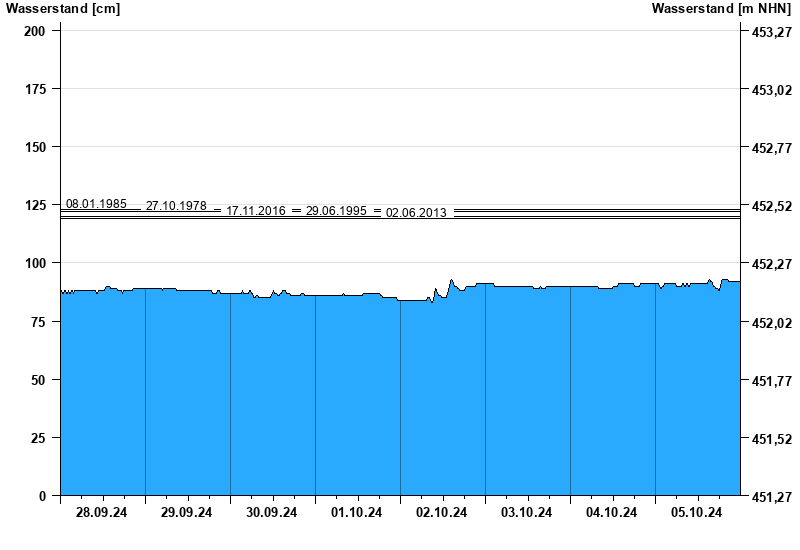This screenshot has width=800, height=550.
Task: Click the 100 tick on left axis
Action: 35,263
